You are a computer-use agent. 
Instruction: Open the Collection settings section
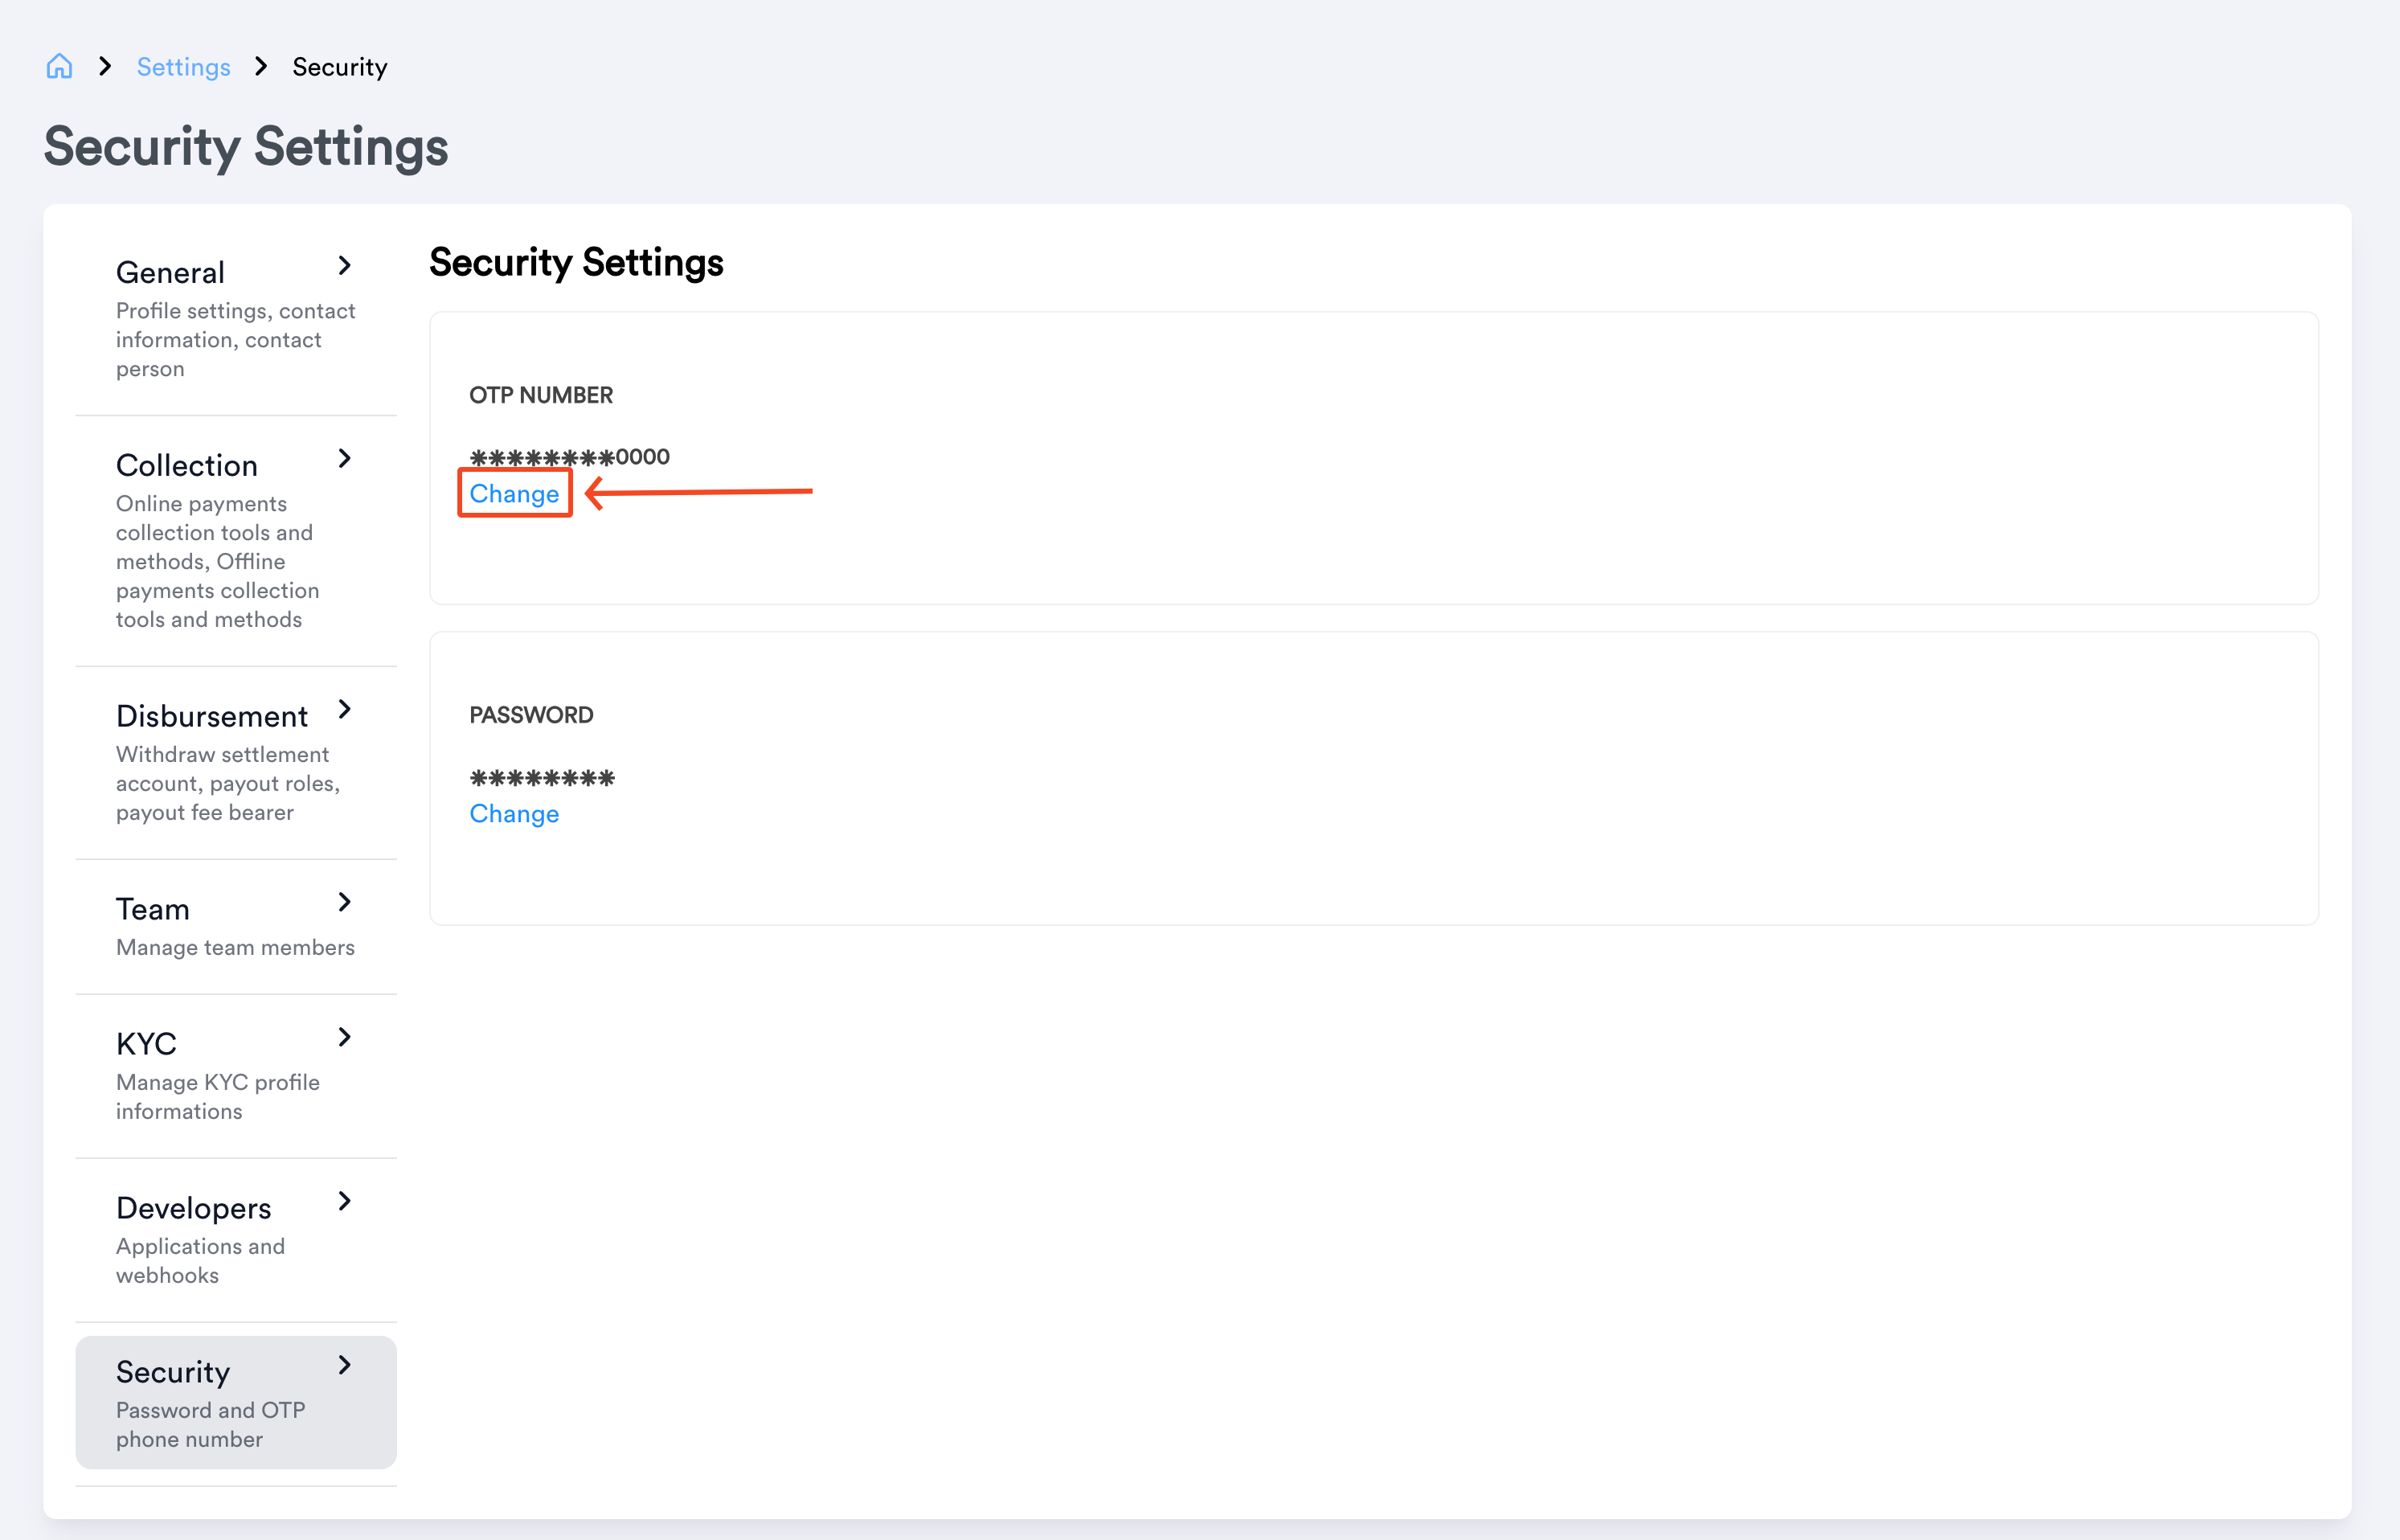click(236, 540)
